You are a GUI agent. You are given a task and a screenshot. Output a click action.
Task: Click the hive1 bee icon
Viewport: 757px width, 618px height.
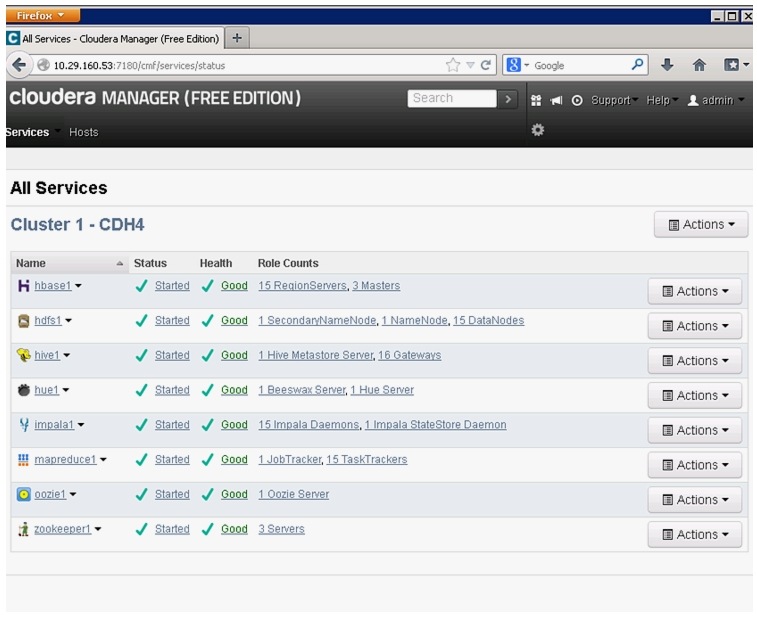pyautogui.click(x=24, y=355)
